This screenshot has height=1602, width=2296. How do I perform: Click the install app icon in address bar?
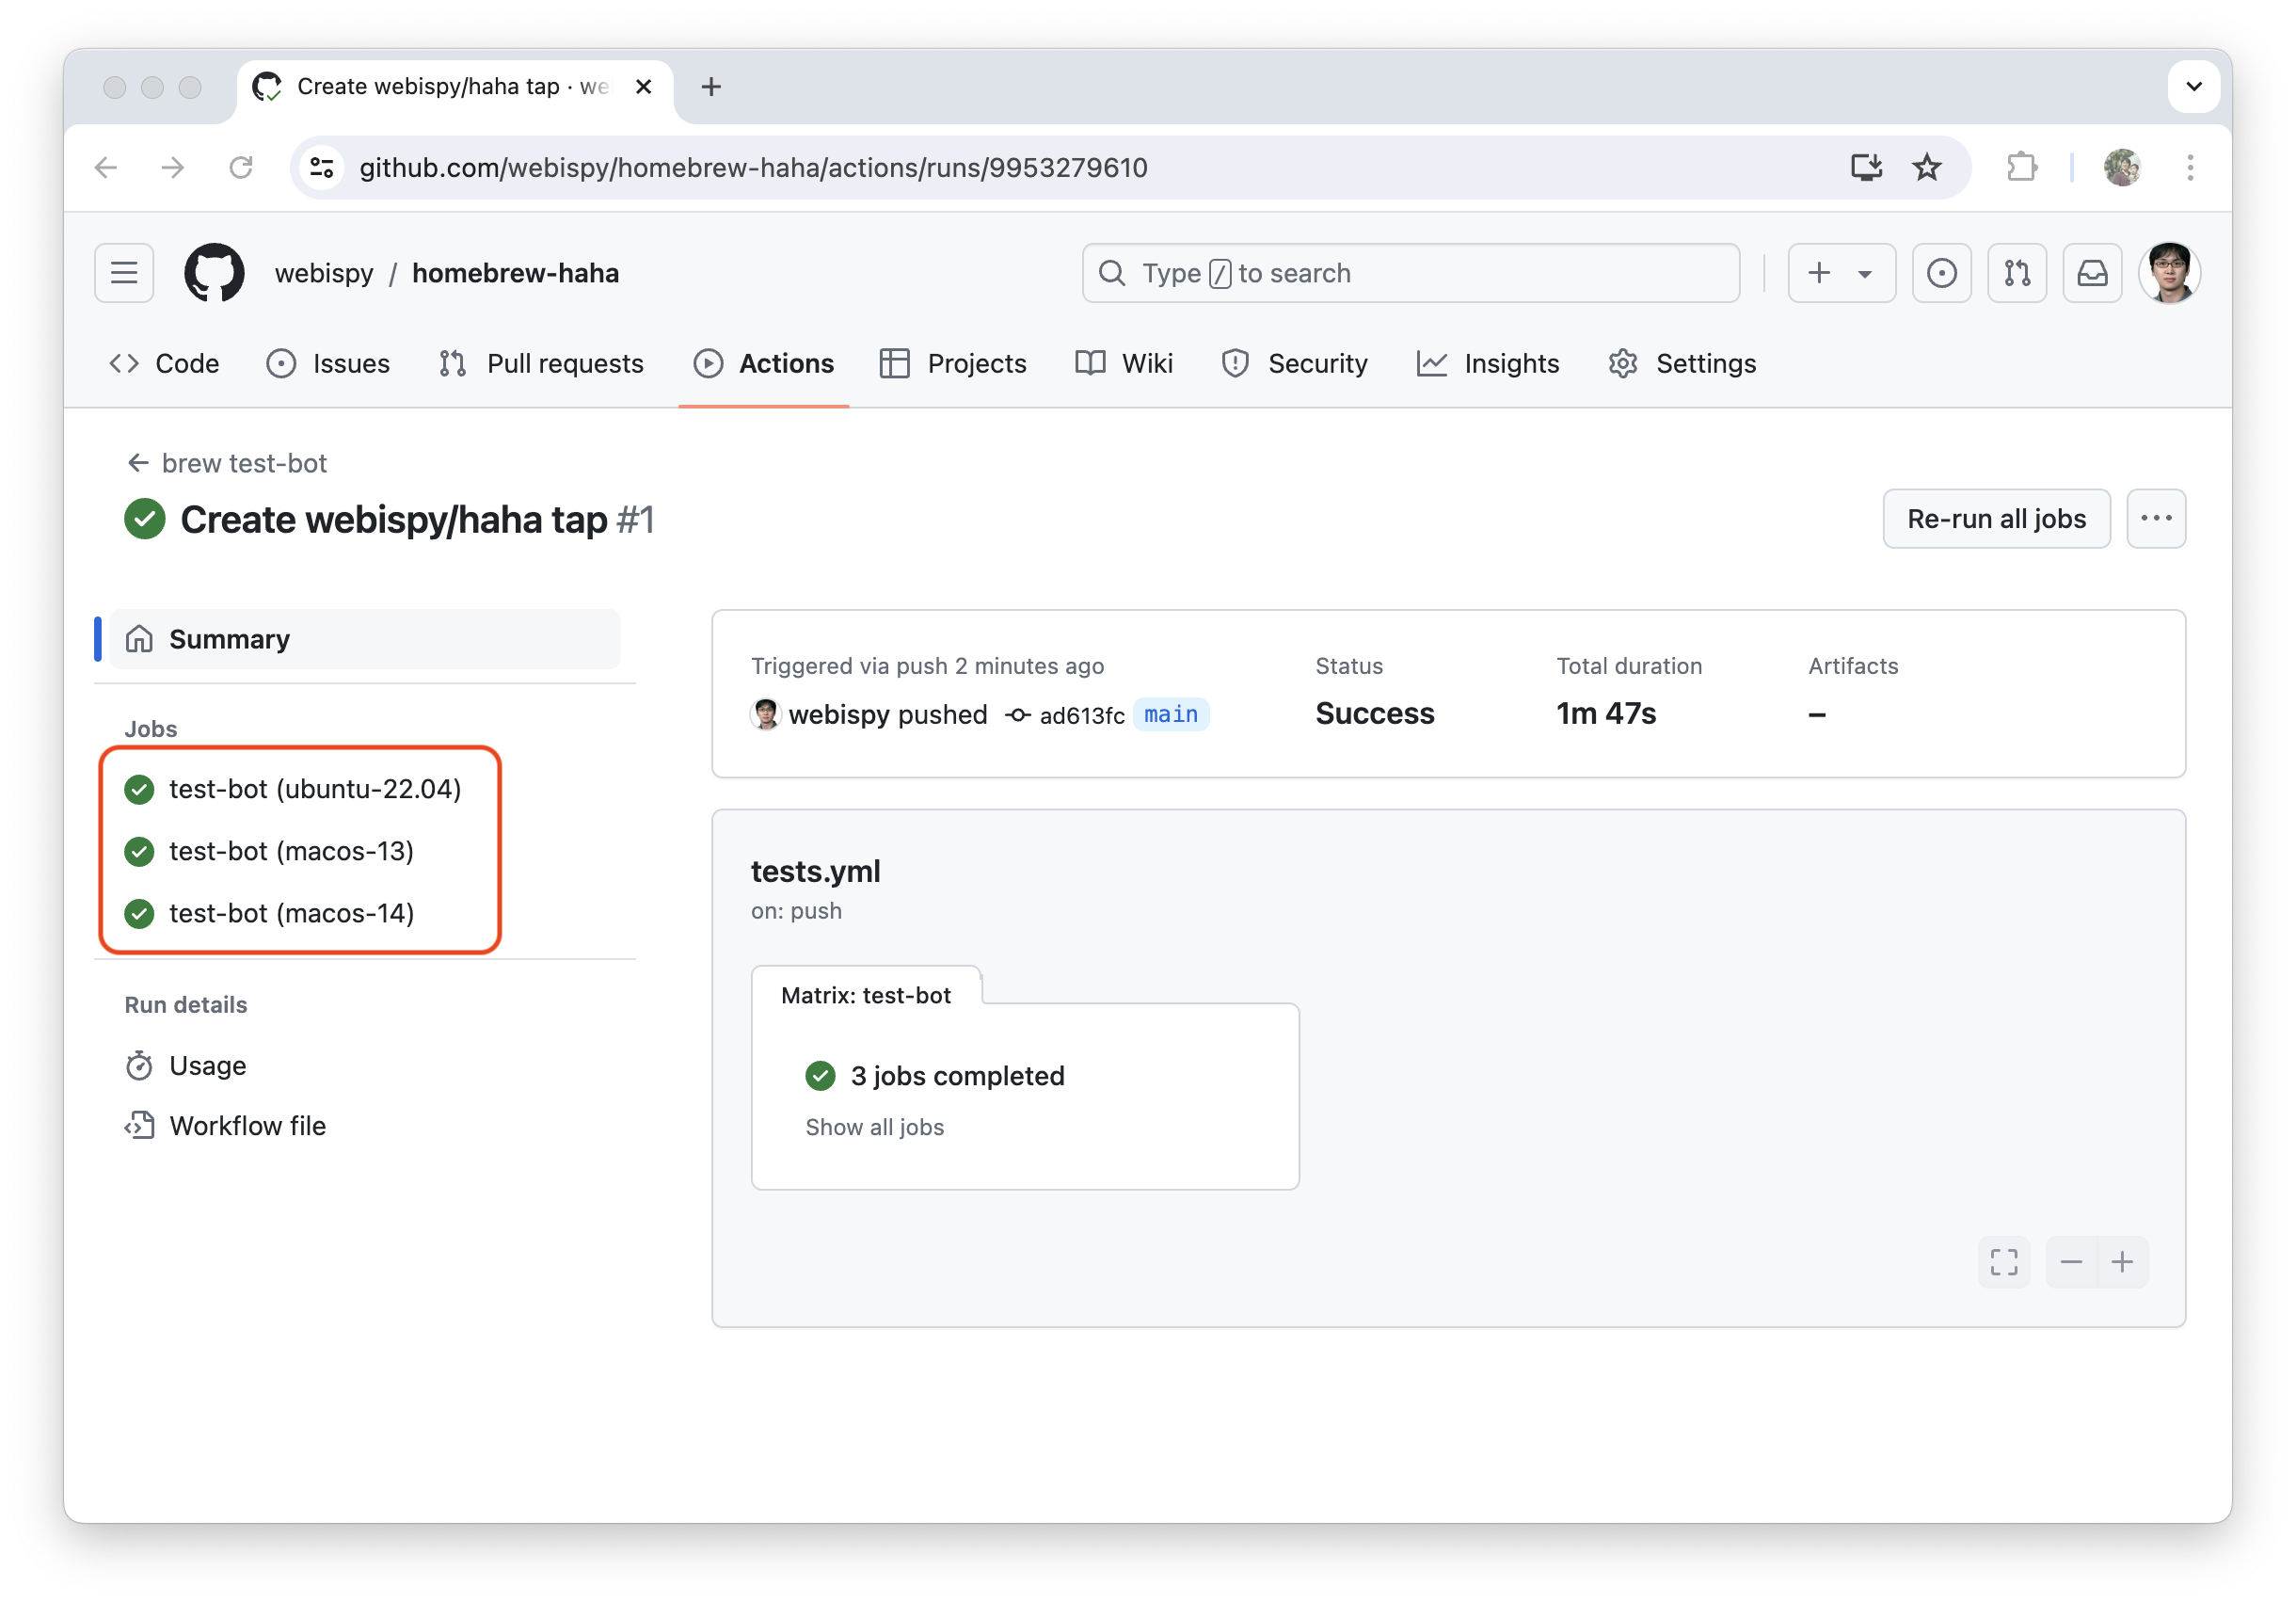1866,167
